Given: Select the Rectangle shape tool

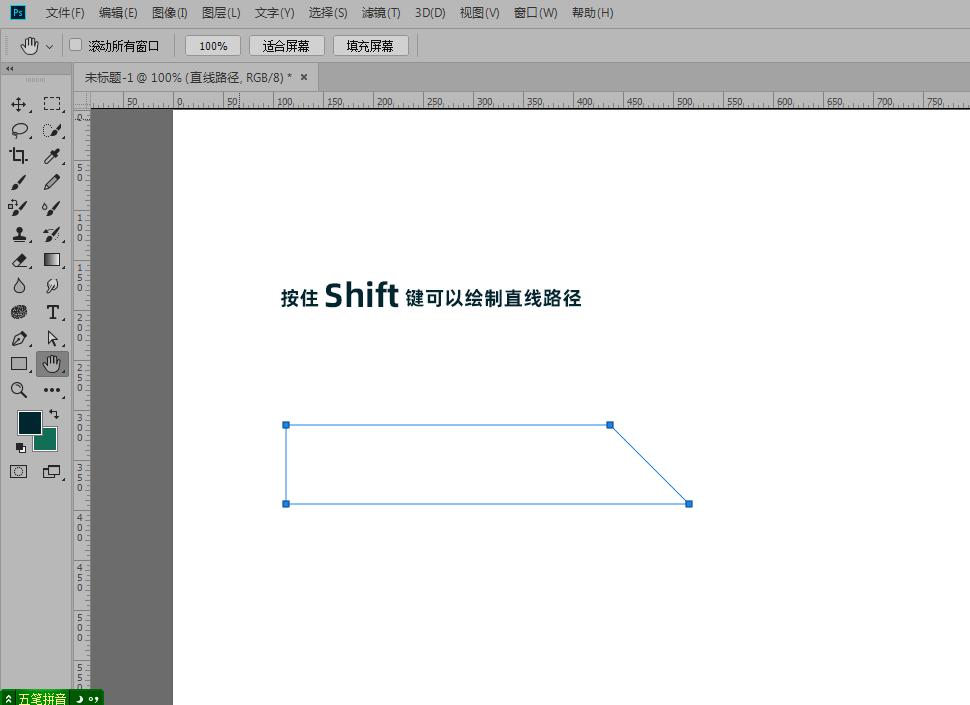Looking at the screenshot, I should [x=19, y=364].
